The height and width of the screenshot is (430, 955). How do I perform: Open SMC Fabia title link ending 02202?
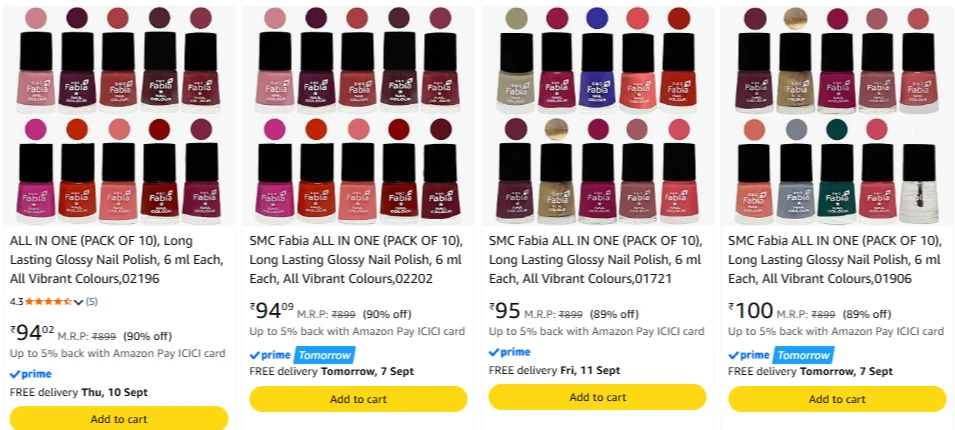[x=356, y=259]
